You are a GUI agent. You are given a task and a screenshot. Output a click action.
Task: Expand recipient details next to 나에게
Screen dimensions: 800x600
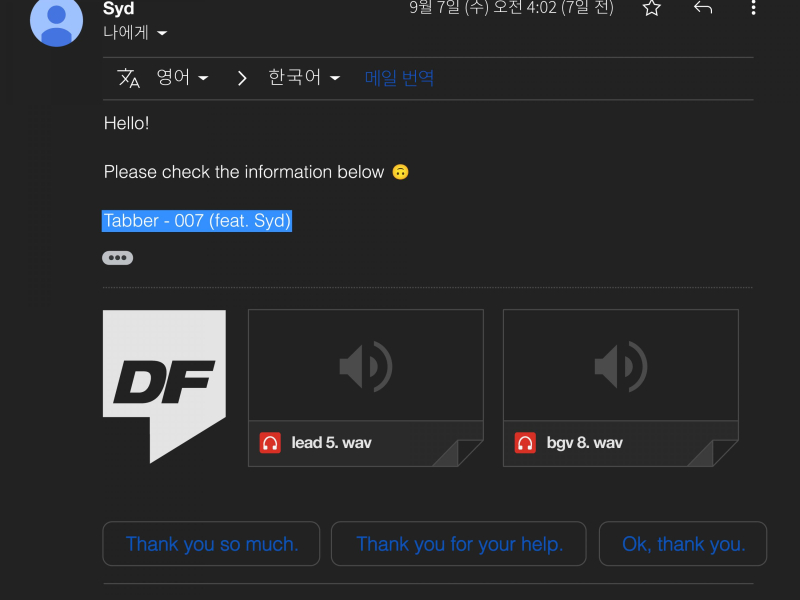click(x=162, y=33)
